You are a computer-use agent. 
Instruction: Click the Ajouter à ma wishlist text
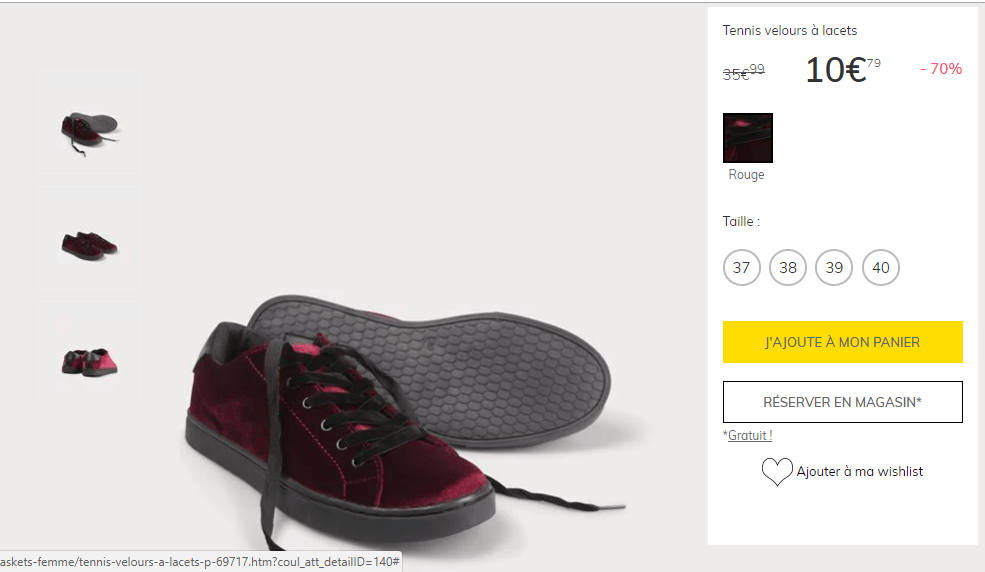coord(859,472)
